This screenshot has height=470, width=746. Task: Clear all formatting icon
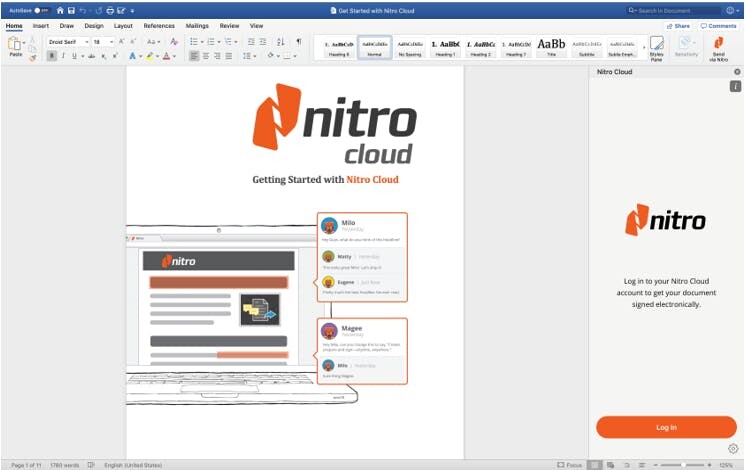coord(174,42)
